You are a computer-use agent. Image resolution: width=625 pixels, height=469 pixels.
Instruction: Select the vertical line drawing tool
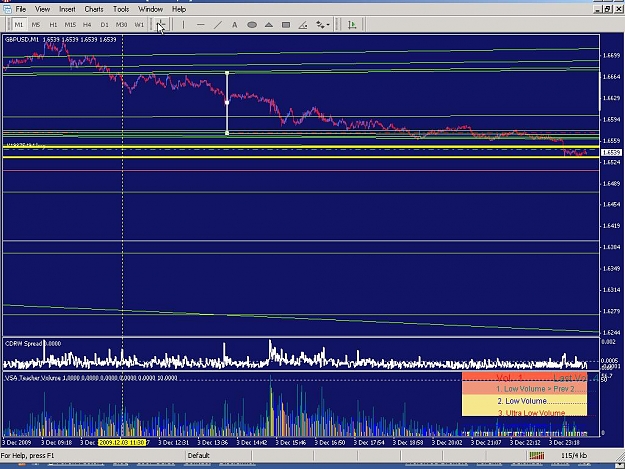coord(183,25)
